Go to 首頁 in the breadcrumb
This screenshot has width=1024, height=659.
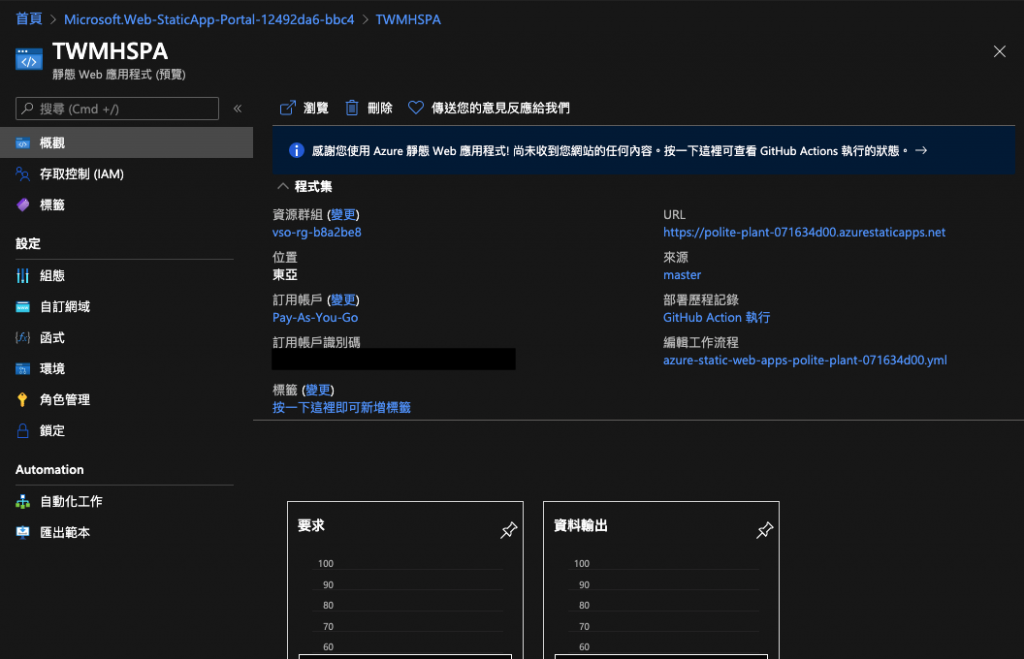29,19
